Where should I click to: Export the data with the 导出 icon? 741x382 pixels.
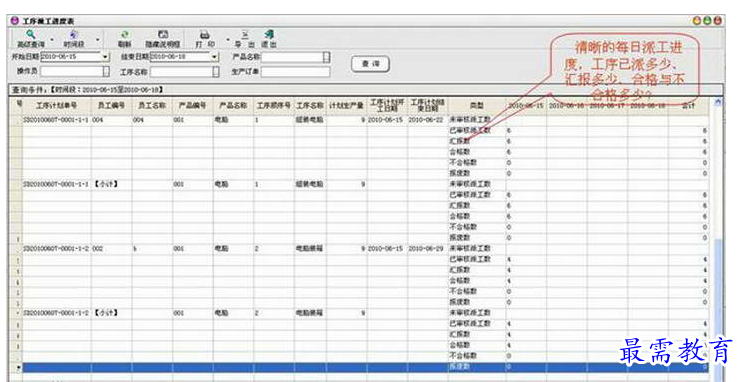pos(245,38)
